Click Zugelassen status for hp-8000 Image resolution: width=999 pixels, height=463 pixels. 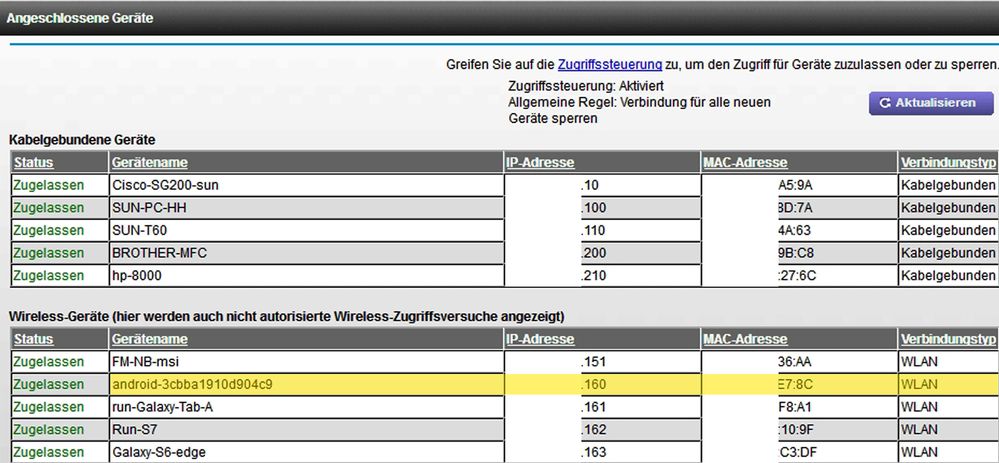point(48,275)
